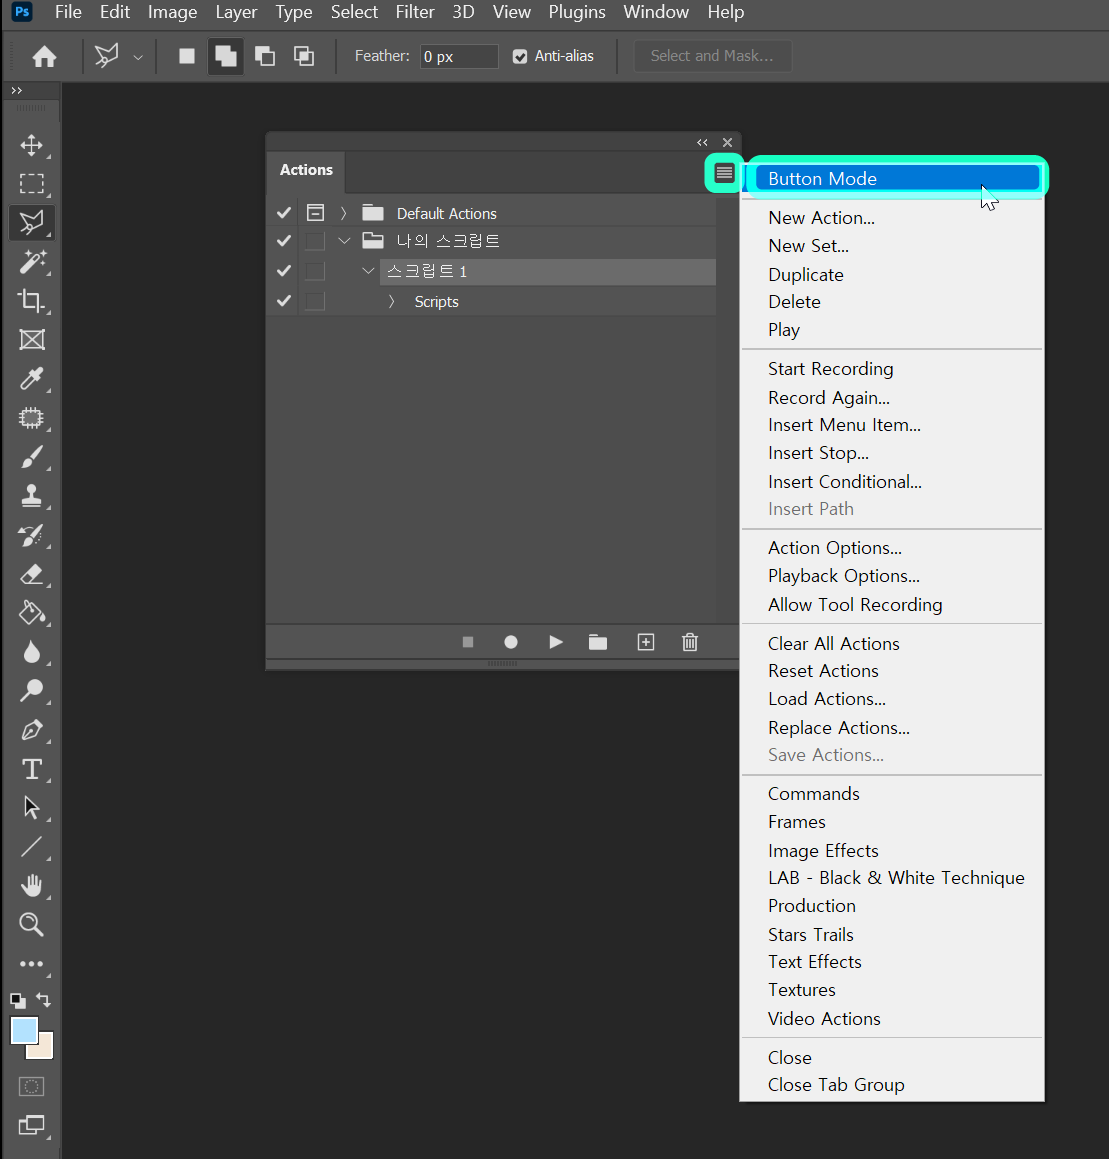Image resolution: width=1109 pixels, height=1159 pixels.
Task: Toggle Quick Mask mode
Action: point(31,1087)
